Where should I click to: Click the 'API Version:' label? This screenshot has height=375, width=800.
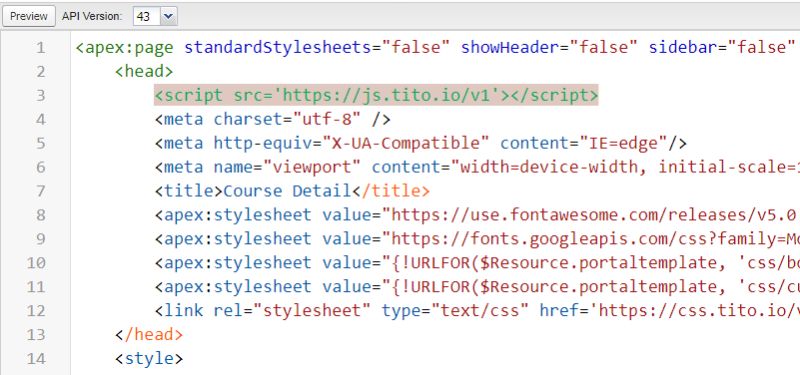point(92,16)
